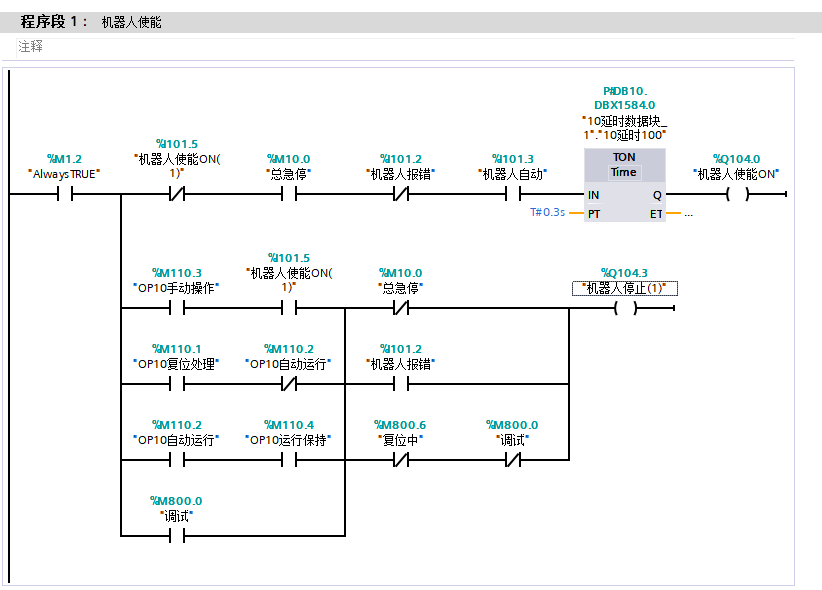Select normally open 调试 %M800.0 contact
This screenshot has height=590, width=822.
click(177, 536)
